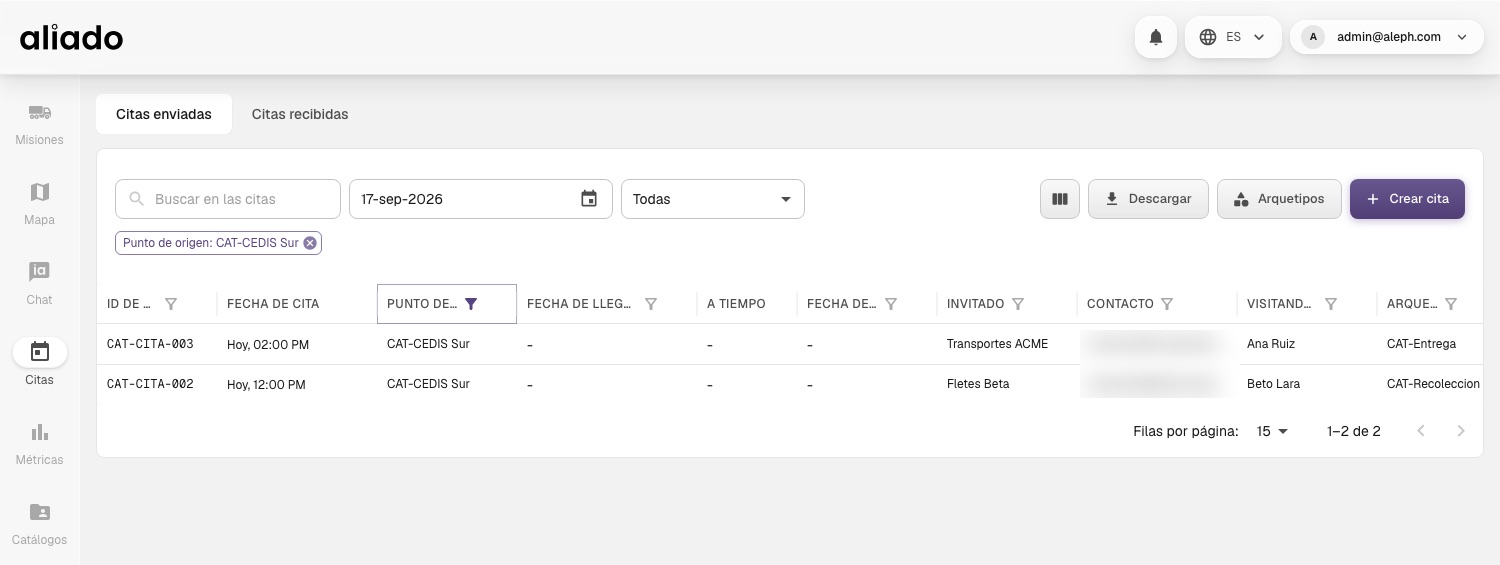Click the aliado logo
The height and width of the screenshot is (565, 1500).
pyautogui.click(x=71, y=37)
